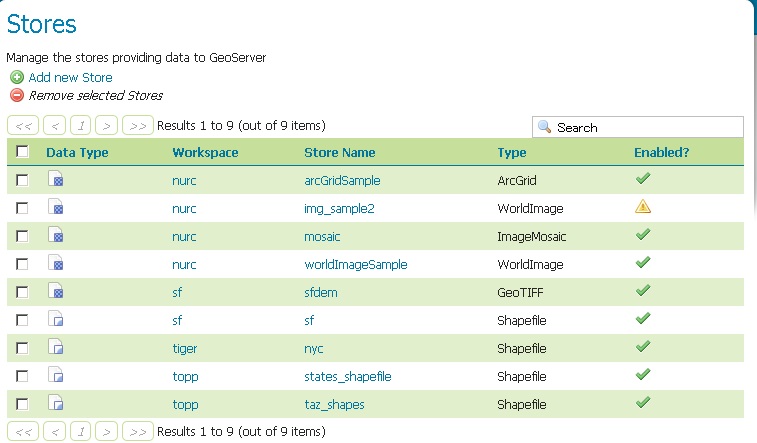Go to the next page using the top pager
Screen dimensions: 757x443
107,126
